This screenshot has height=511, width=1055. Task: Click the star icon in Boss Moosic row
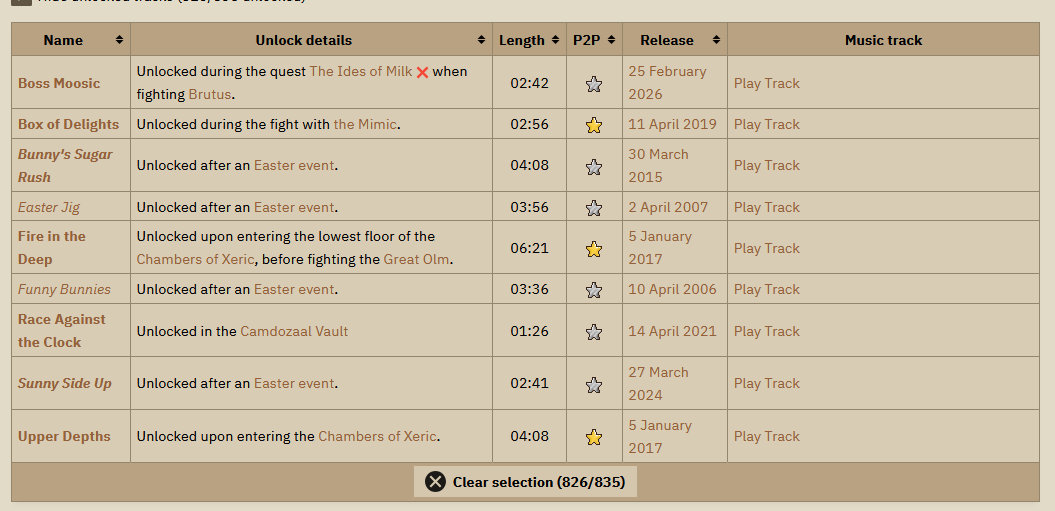click(x=593, y=83)
